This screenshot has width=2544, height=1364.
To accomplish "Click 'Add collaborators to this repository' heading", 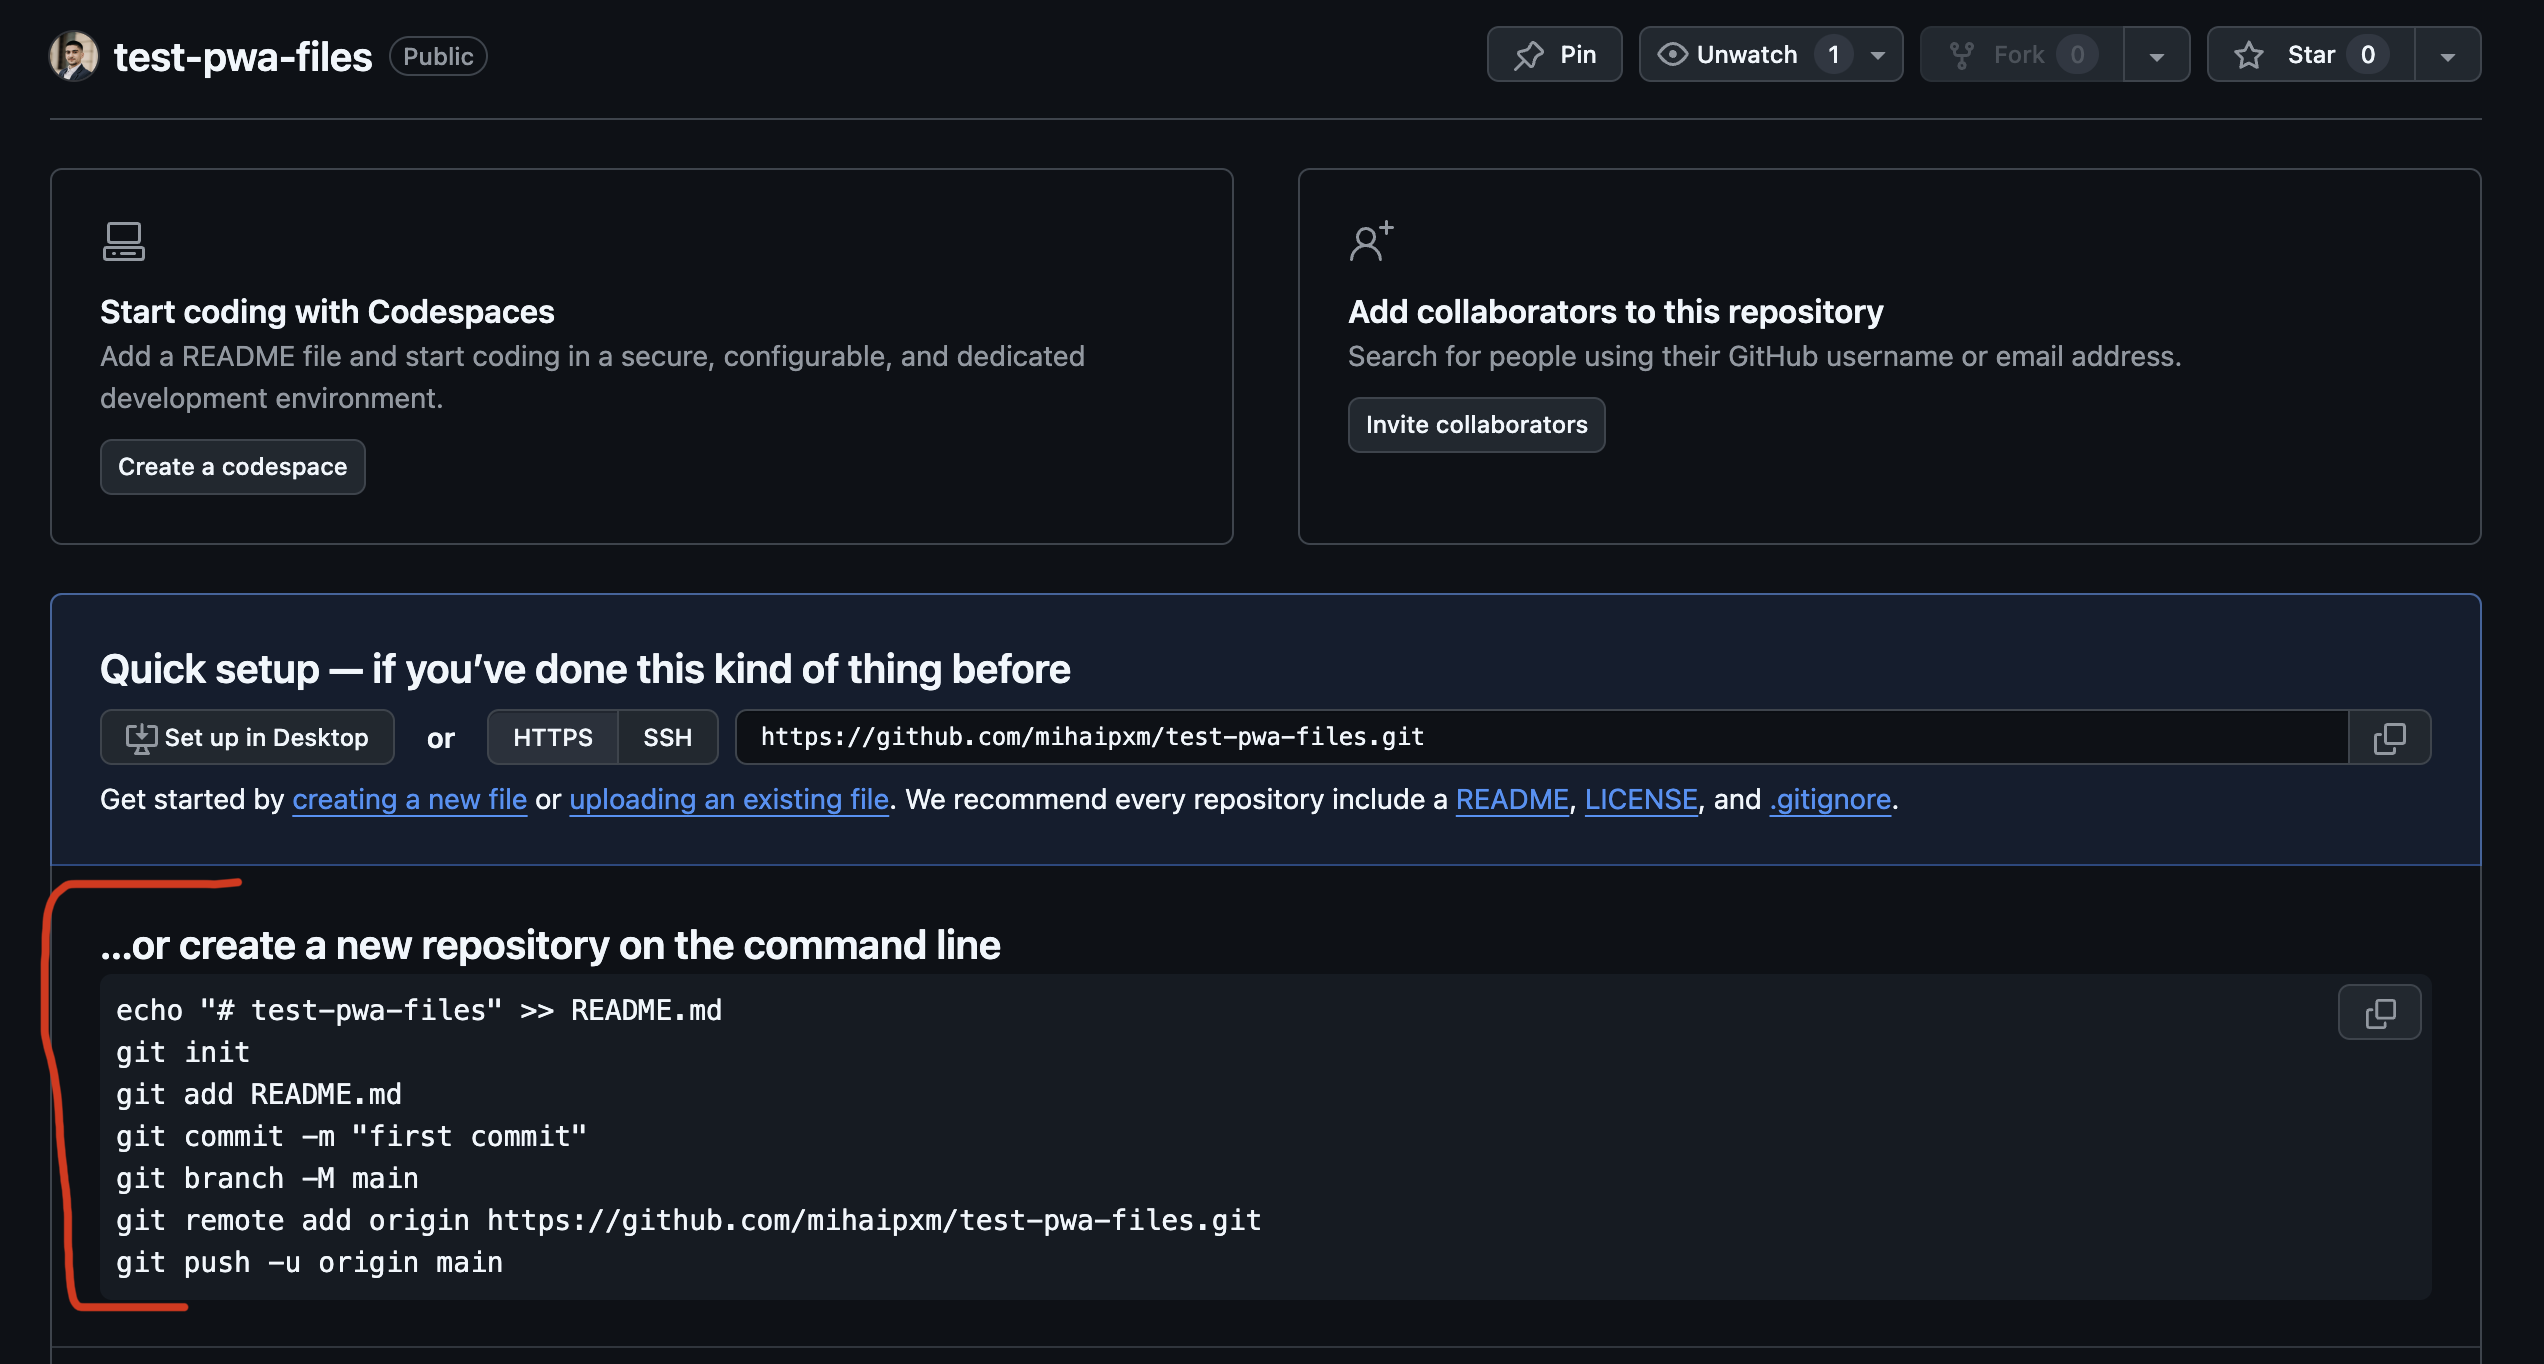I will (x=1615, y=311).
